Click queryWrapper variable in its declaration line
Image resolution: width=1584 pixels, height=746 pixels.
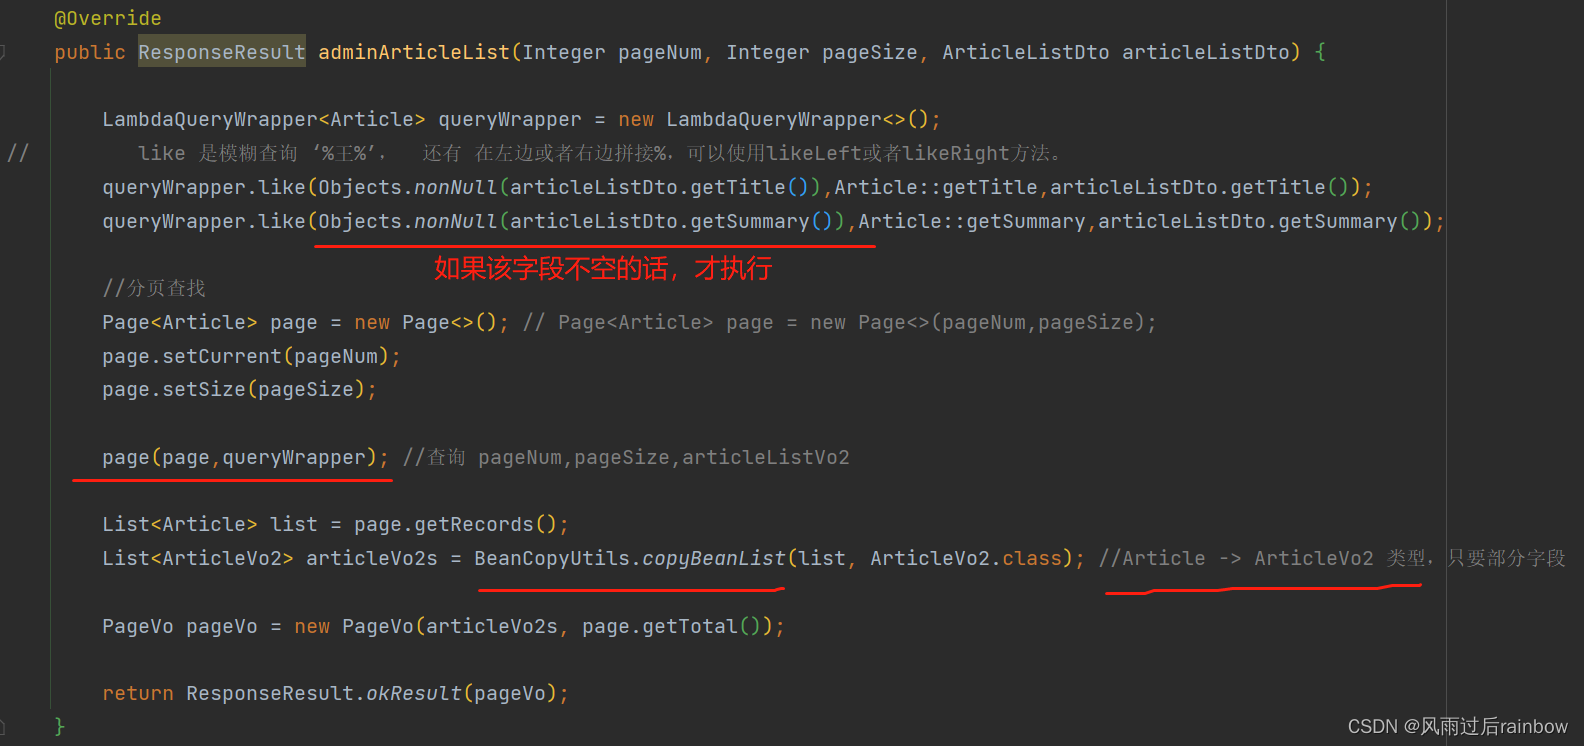coord(509,119)
